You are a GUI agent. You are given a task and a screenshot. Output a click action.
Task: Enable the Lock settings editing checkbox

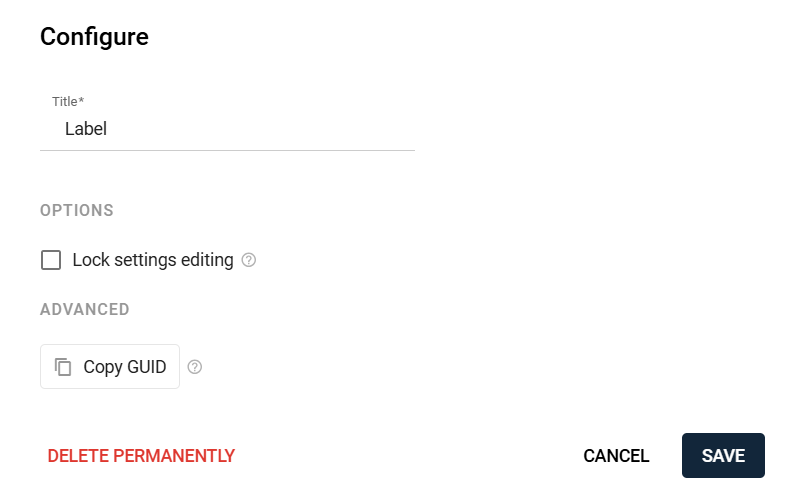coord(51,260)
